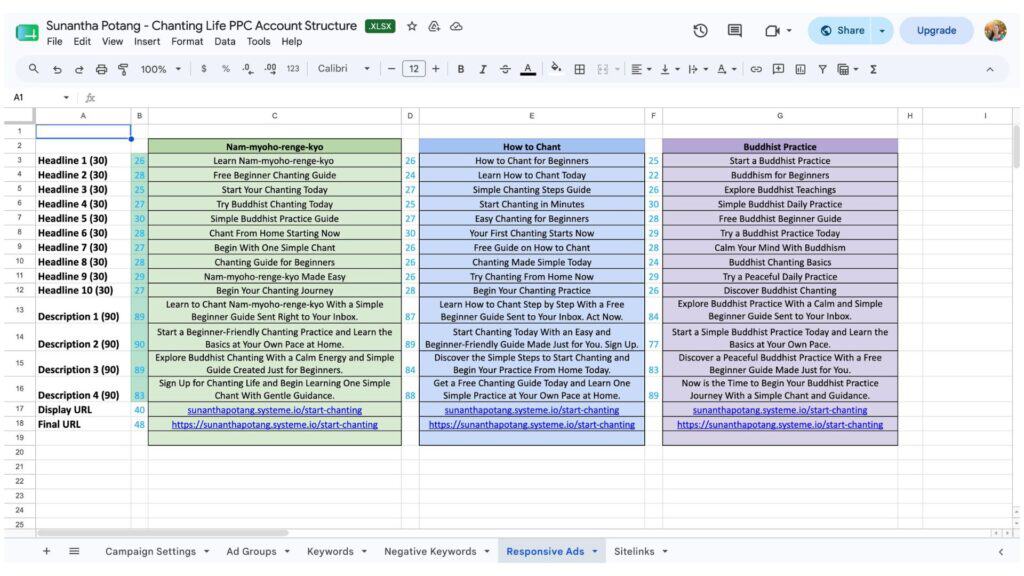Open the account profile picture
This screenshot has height=576, width=1024.
(x=995, y=30)
